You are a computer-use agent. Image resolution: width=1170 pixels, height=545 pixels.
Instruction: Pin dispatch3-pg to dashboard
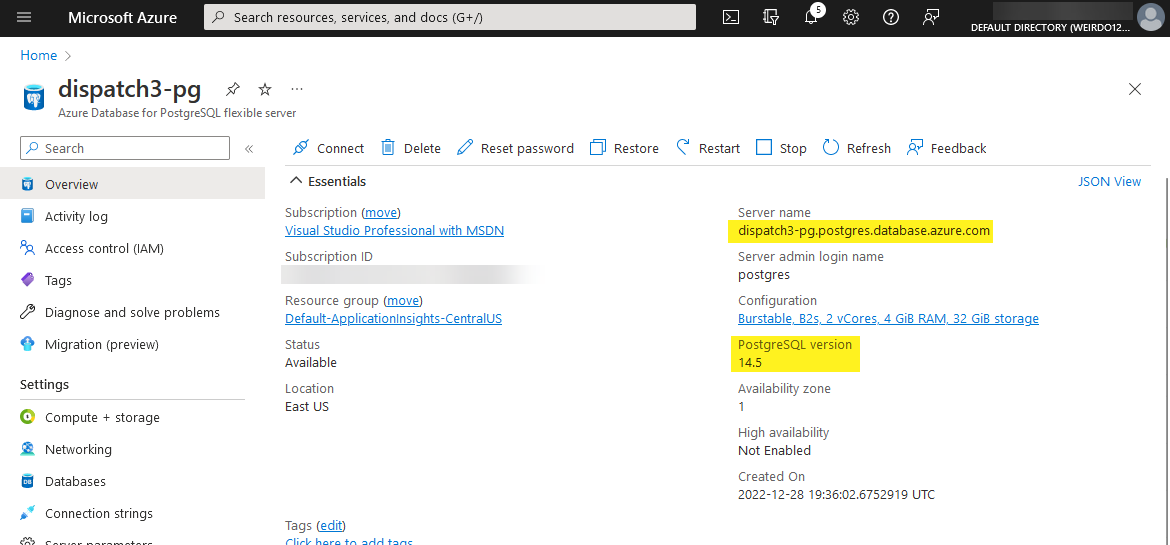pos(233,89)
